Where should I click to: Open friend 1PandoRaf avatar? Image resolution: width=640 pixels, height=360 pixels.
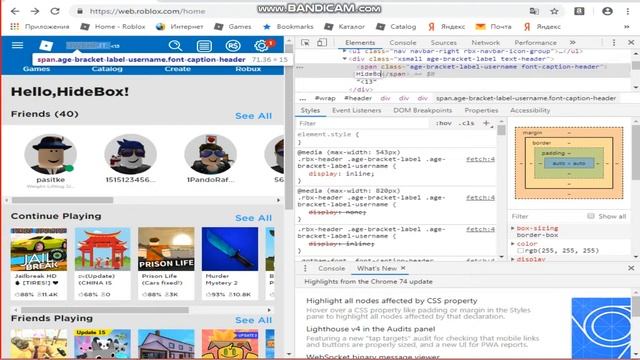click(210, 154)
